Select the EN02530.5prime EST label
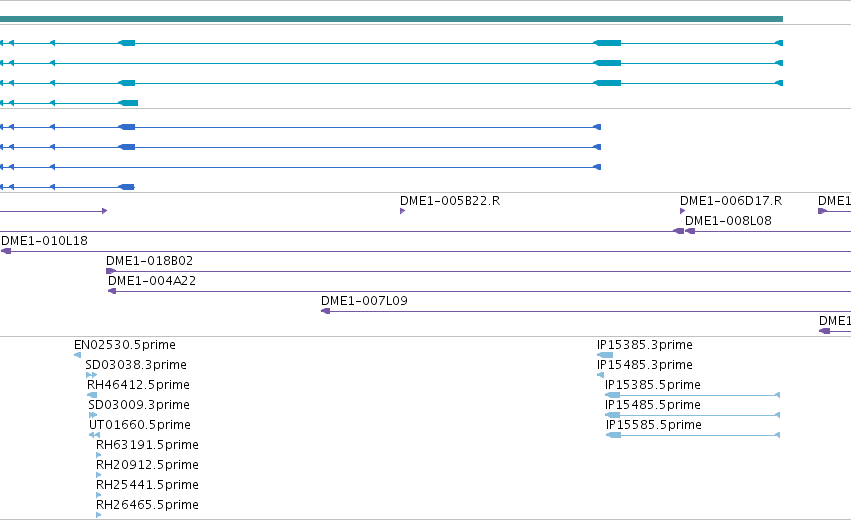 [125, 345]
